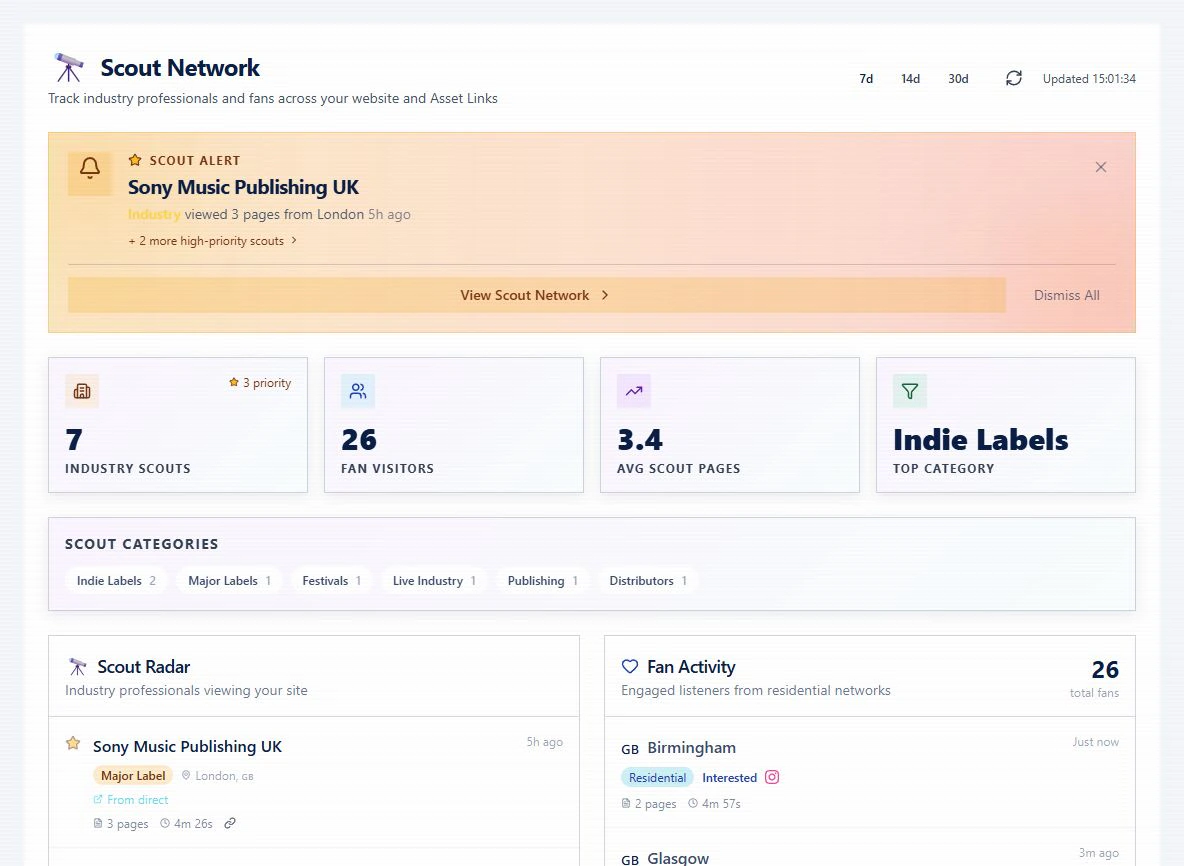Click the telescope logo beside Scout Network title
This screenshot has width=1184, height=866.
(x=69, y=67)
